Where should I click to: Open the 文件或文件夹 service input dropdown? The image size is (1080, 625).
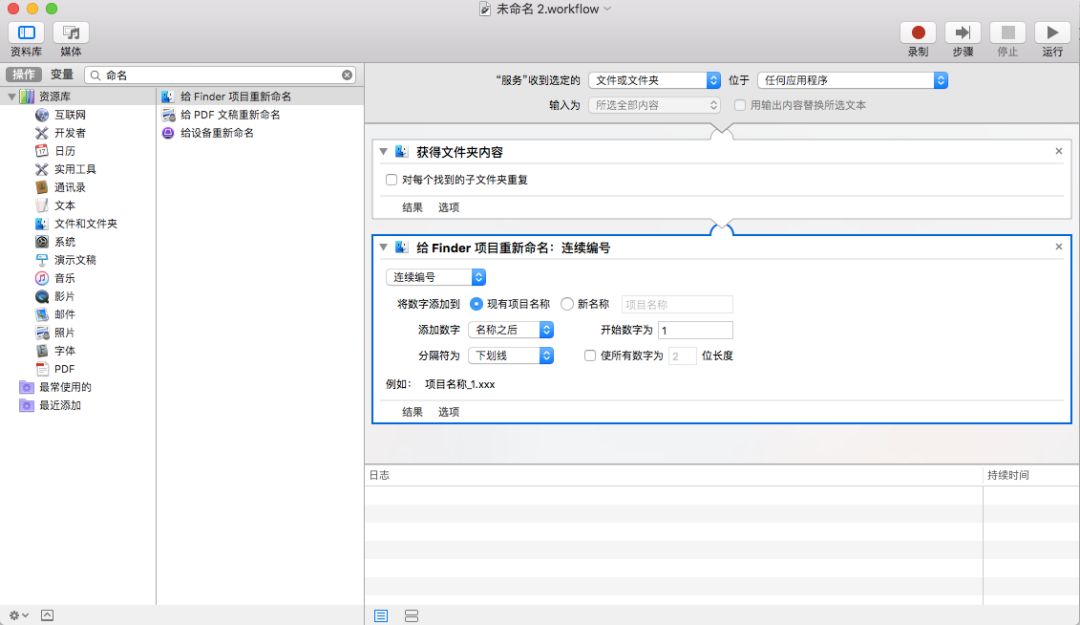(654, 80)
